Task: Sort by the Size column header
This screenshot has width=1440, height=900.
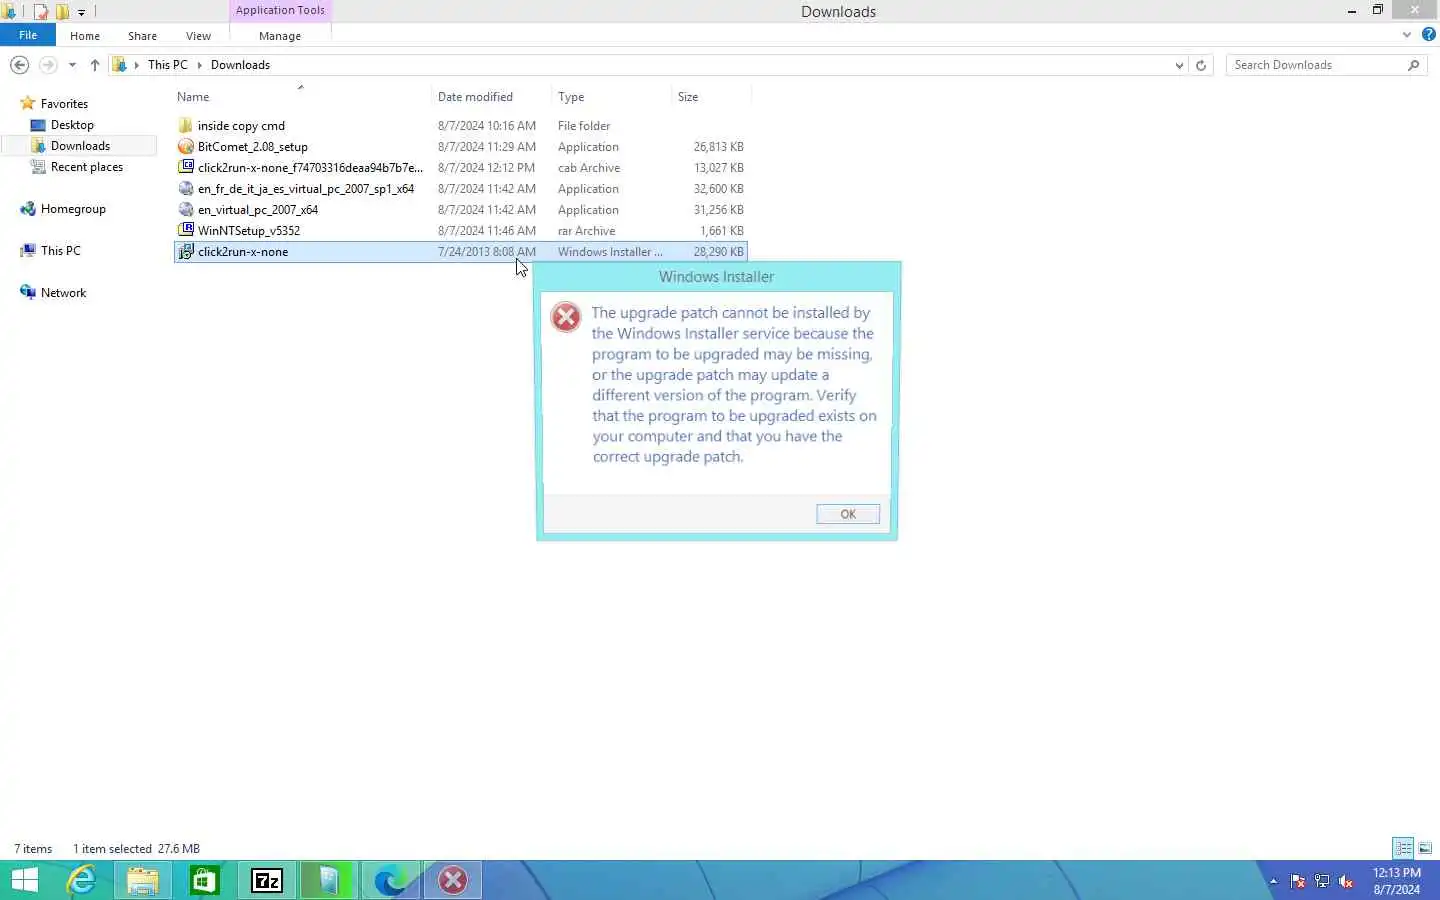Action: [688, 97]
